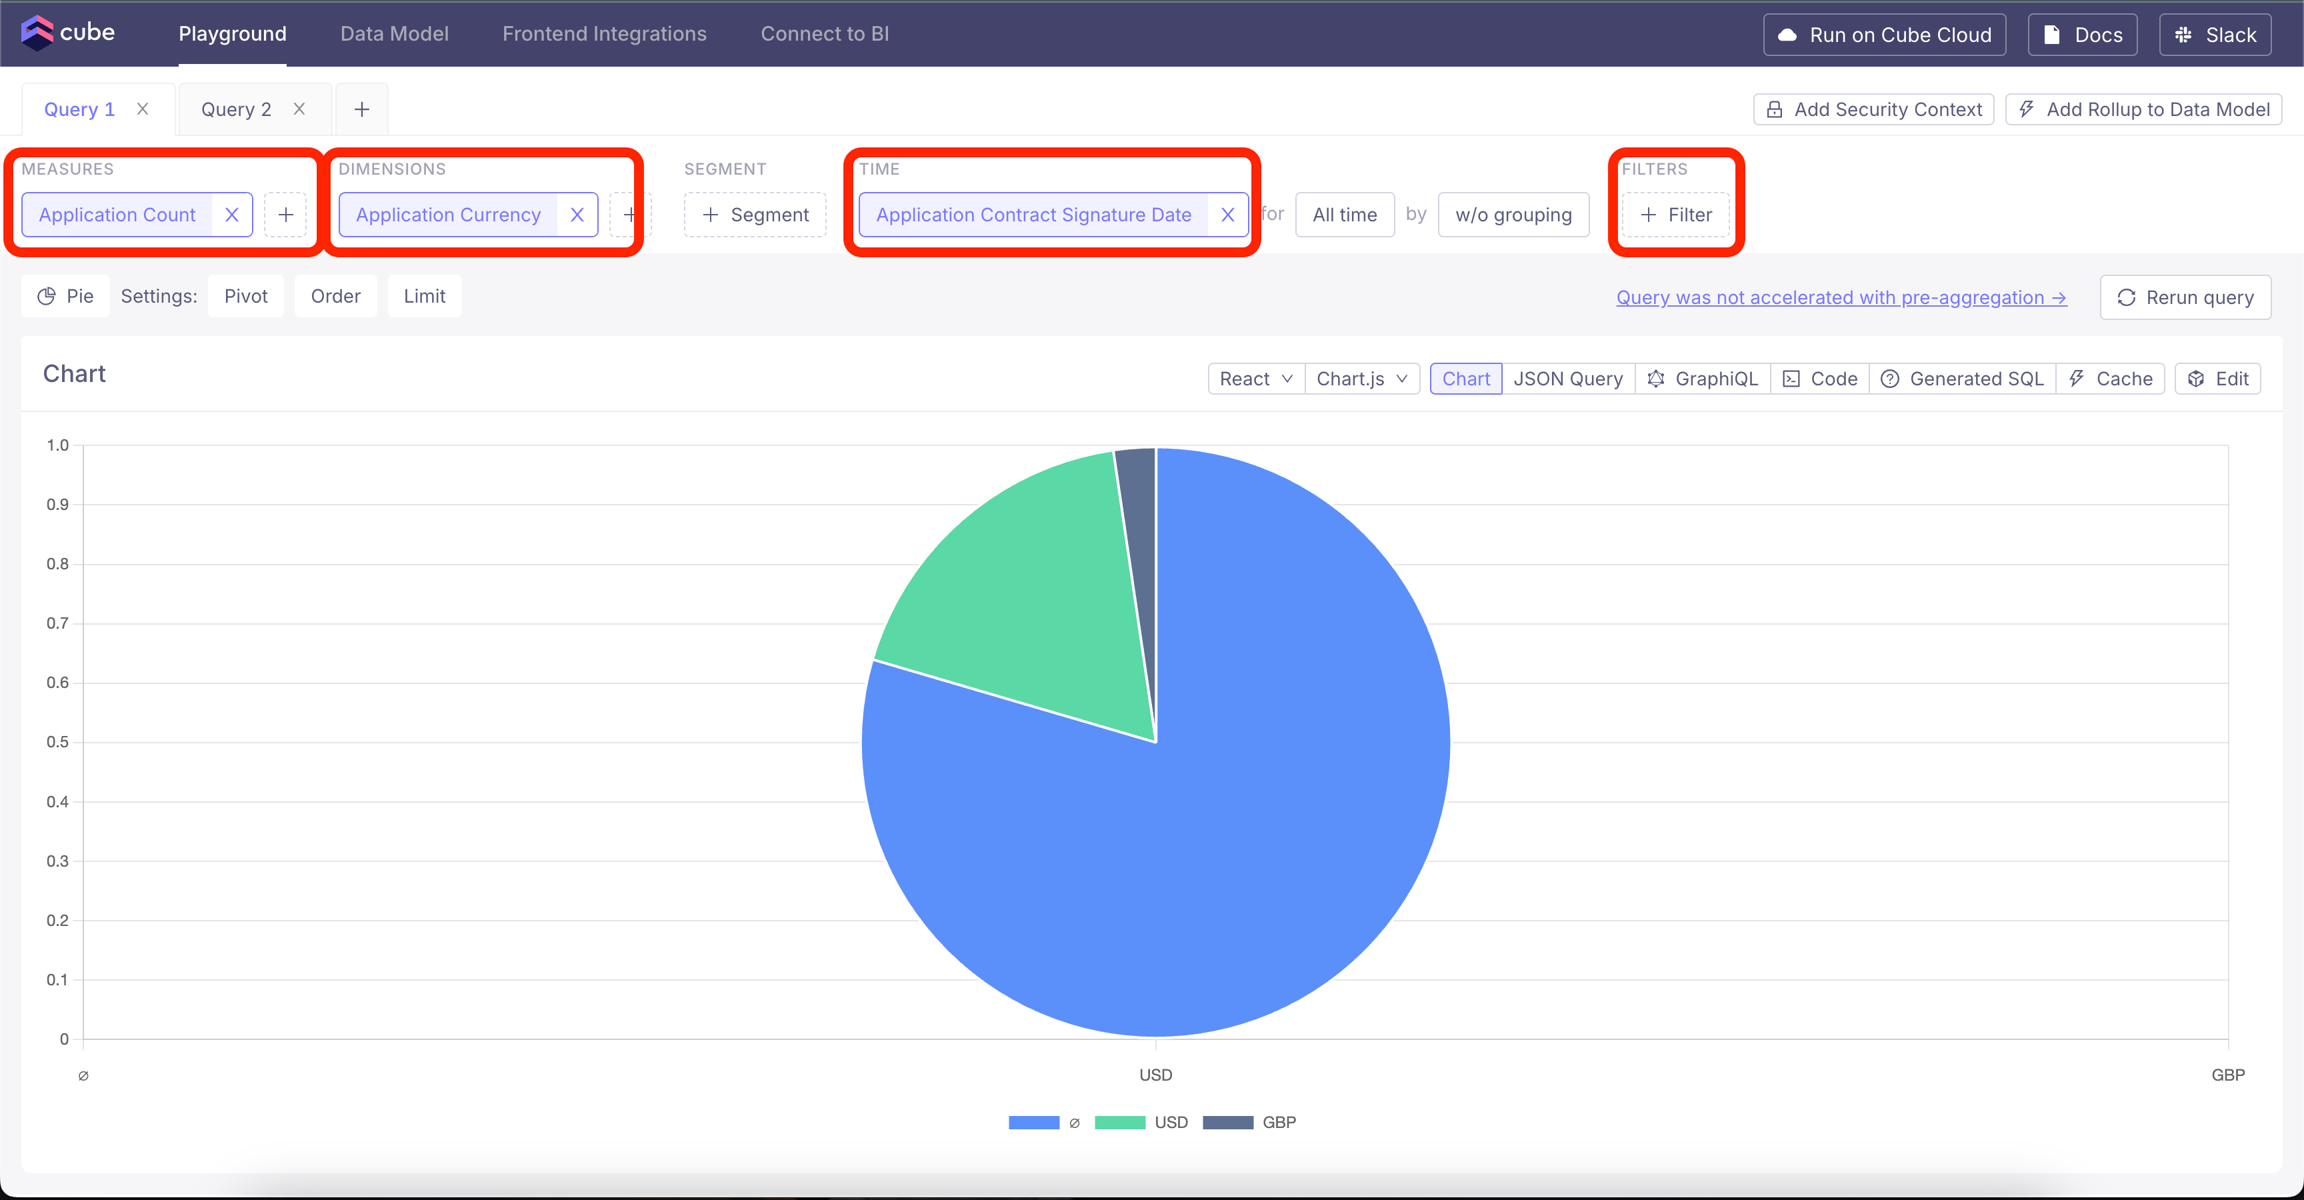
Task: Open the Pie chart type selector
Action: [66, 296]
